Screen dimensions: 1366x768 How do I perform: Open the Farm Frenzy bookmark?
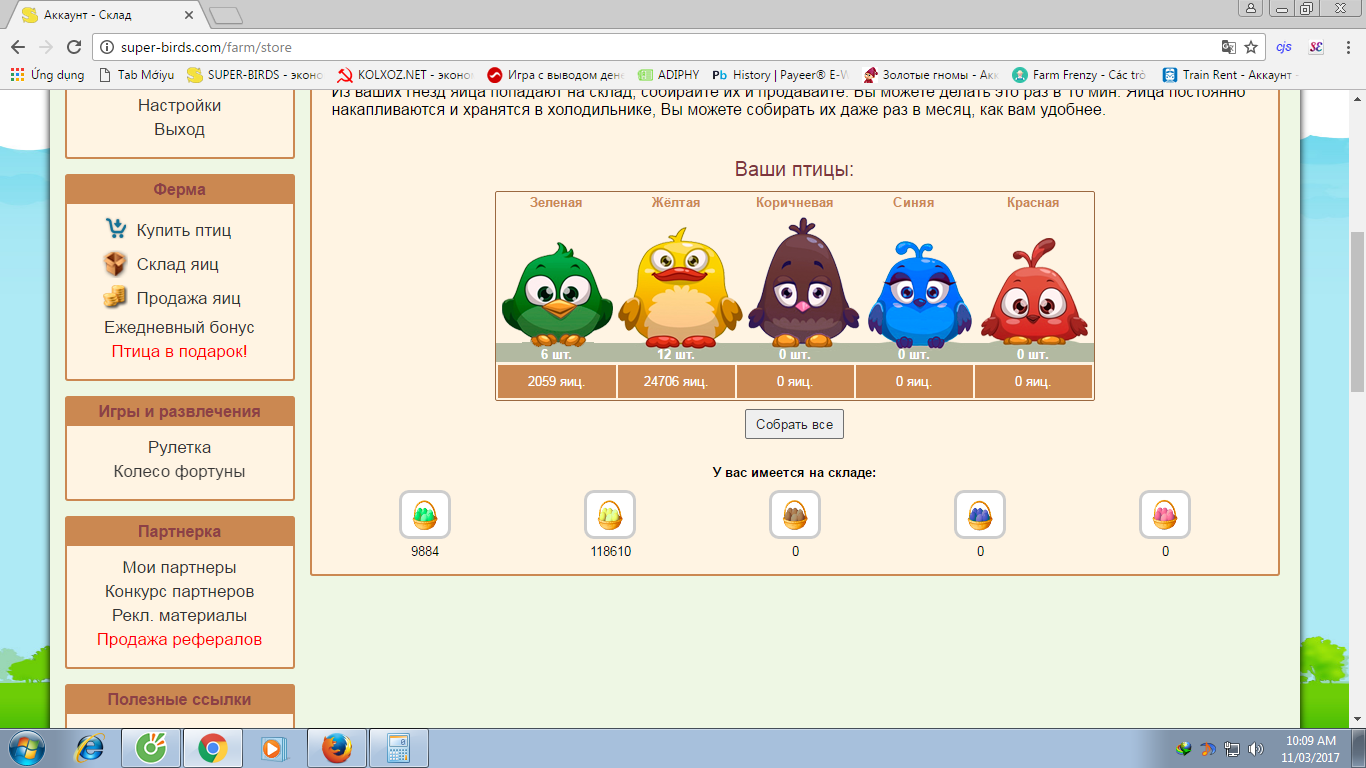[1079, 75]
